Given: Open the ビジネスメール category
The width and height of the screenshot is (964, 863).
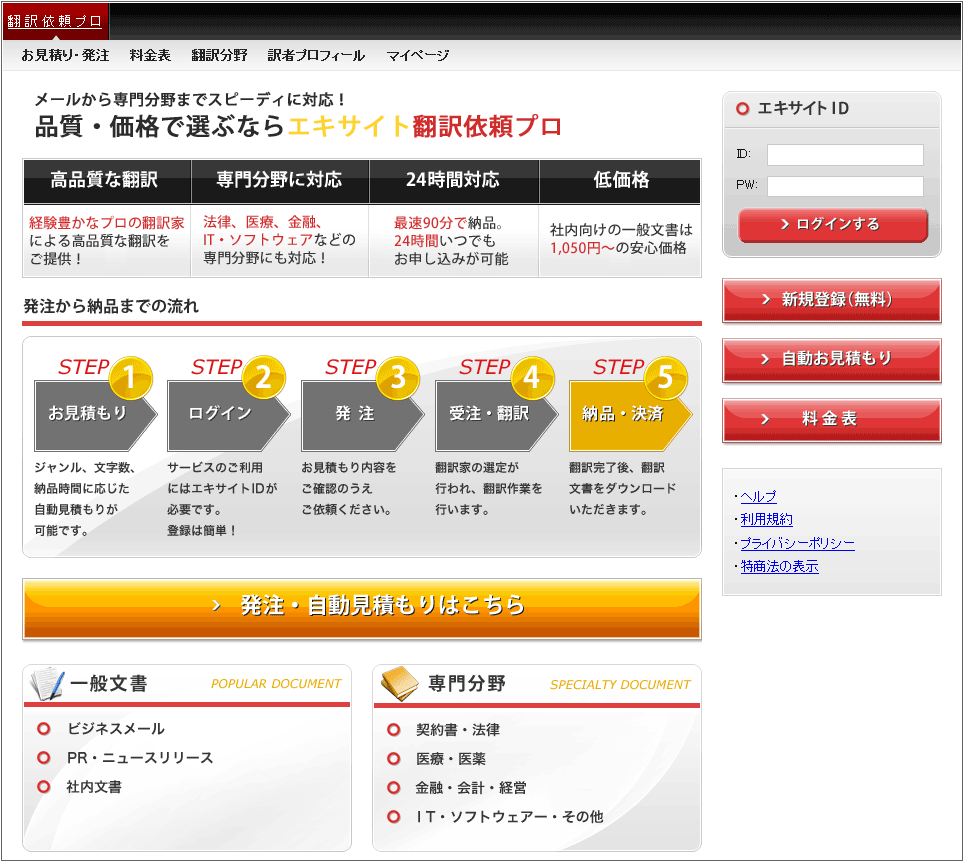Looking at the screenshot, I should pos(116,729).
